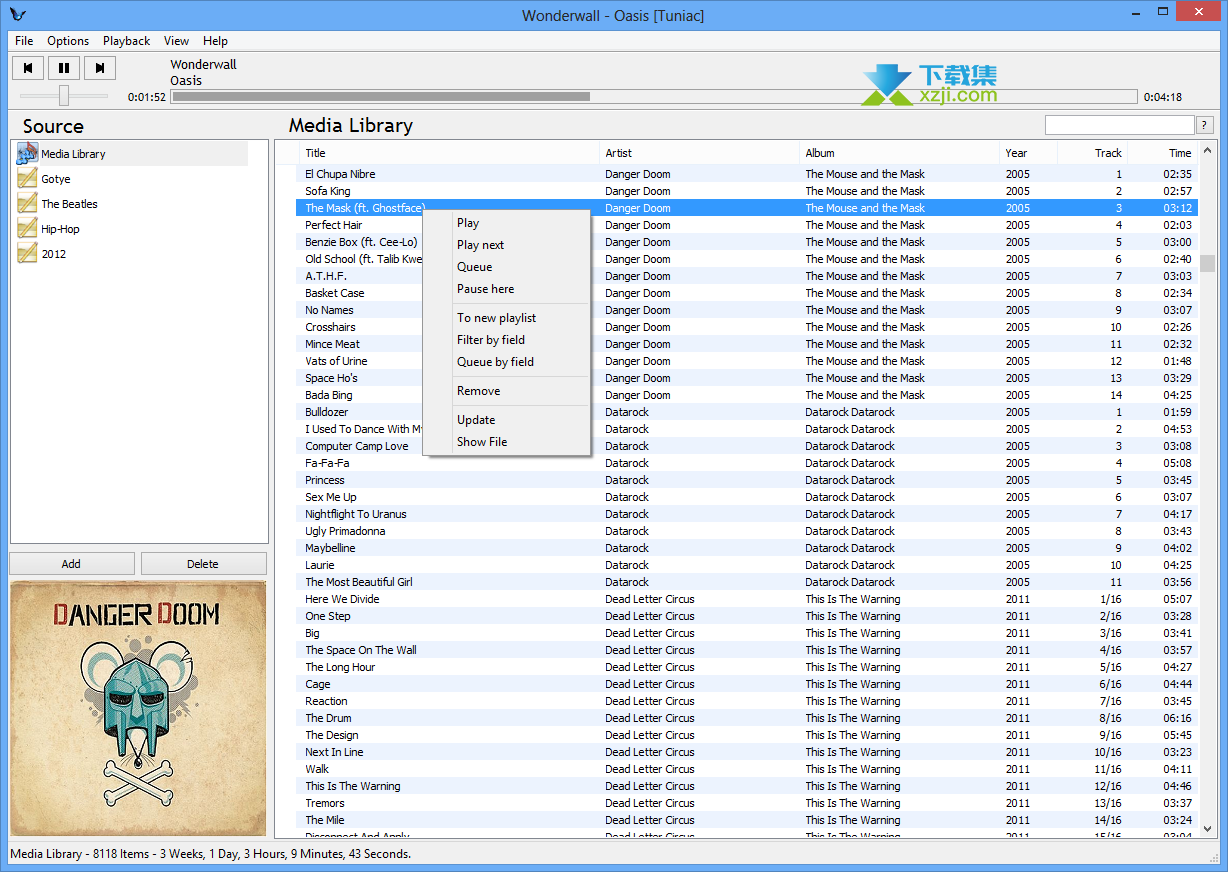Choose To new playlist option
Image resolution: width=1228 pixels, height=872 pixels.
tap(506, 318)
